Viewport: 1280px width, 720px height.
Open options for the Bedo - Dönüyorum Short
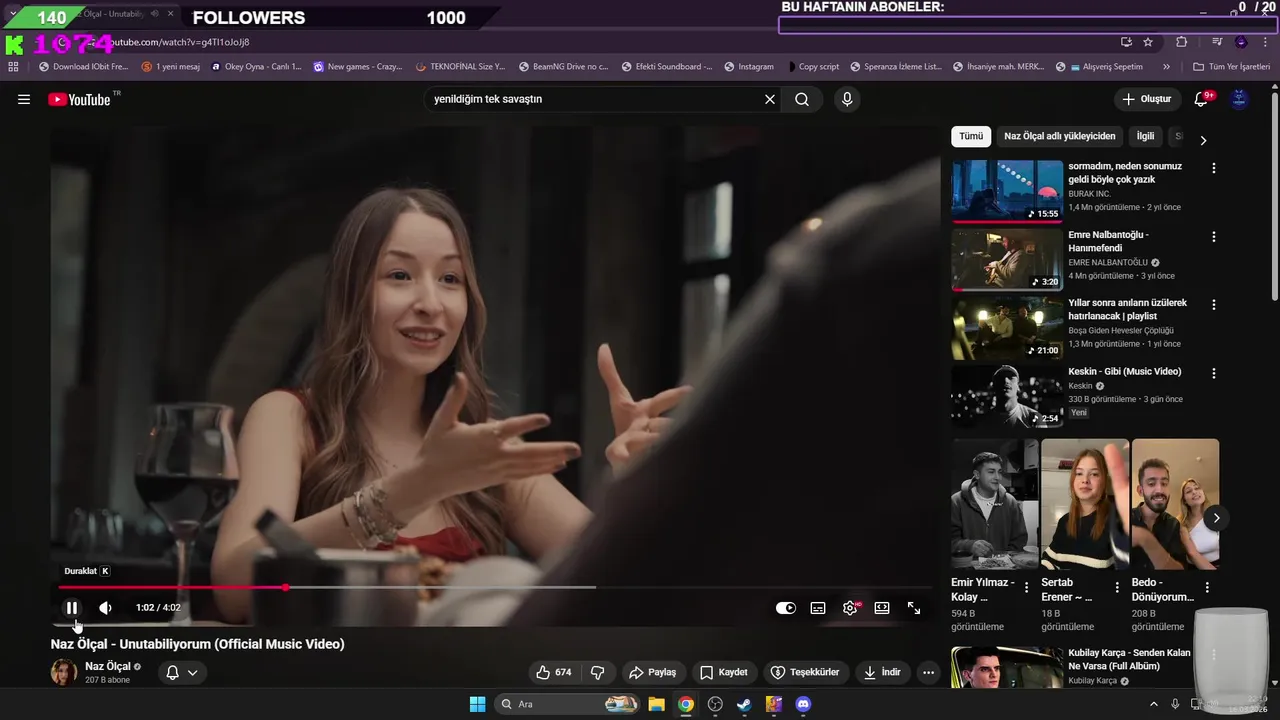click(1207, 588)
